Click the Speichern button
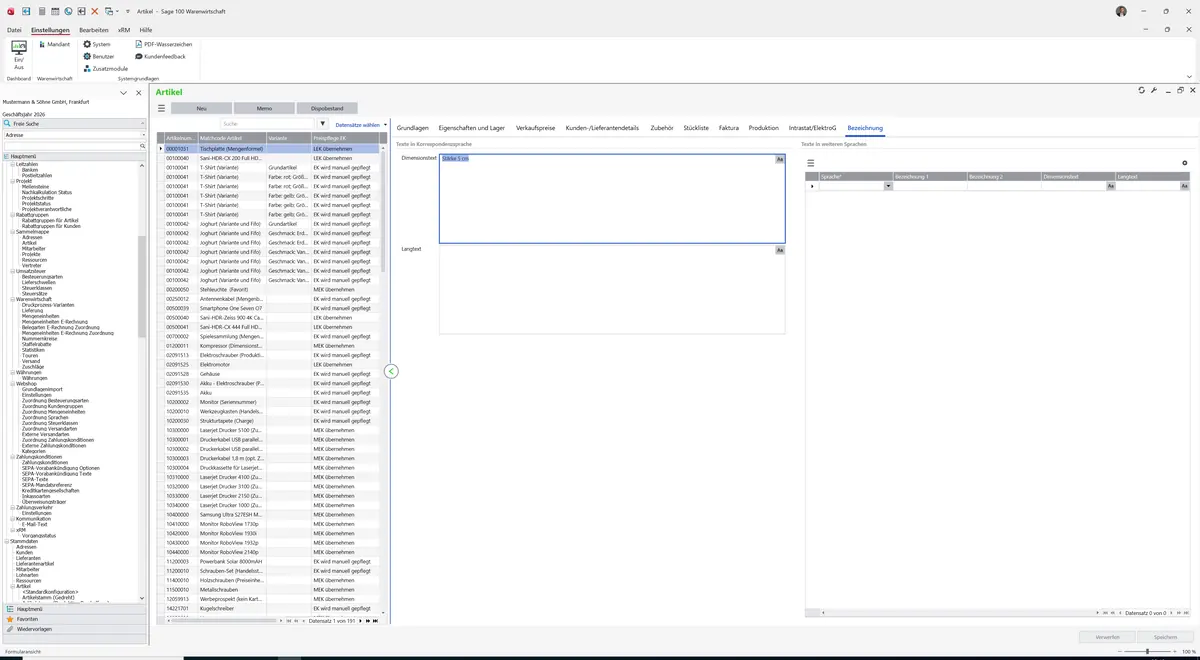The width and height of the screenshot is (1200, 660). pyautogui.click(x=1165, y=636)
